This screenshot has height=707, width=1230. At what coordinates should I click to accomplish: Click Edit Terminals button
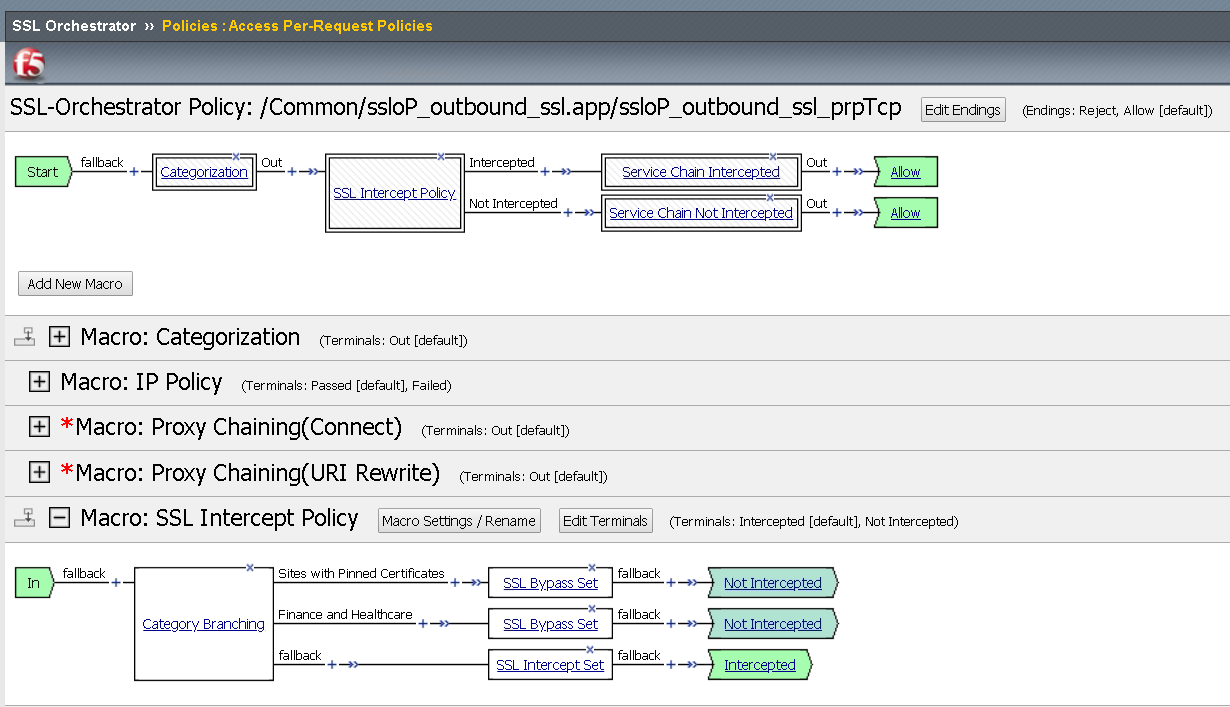click(x=606, y=521)
